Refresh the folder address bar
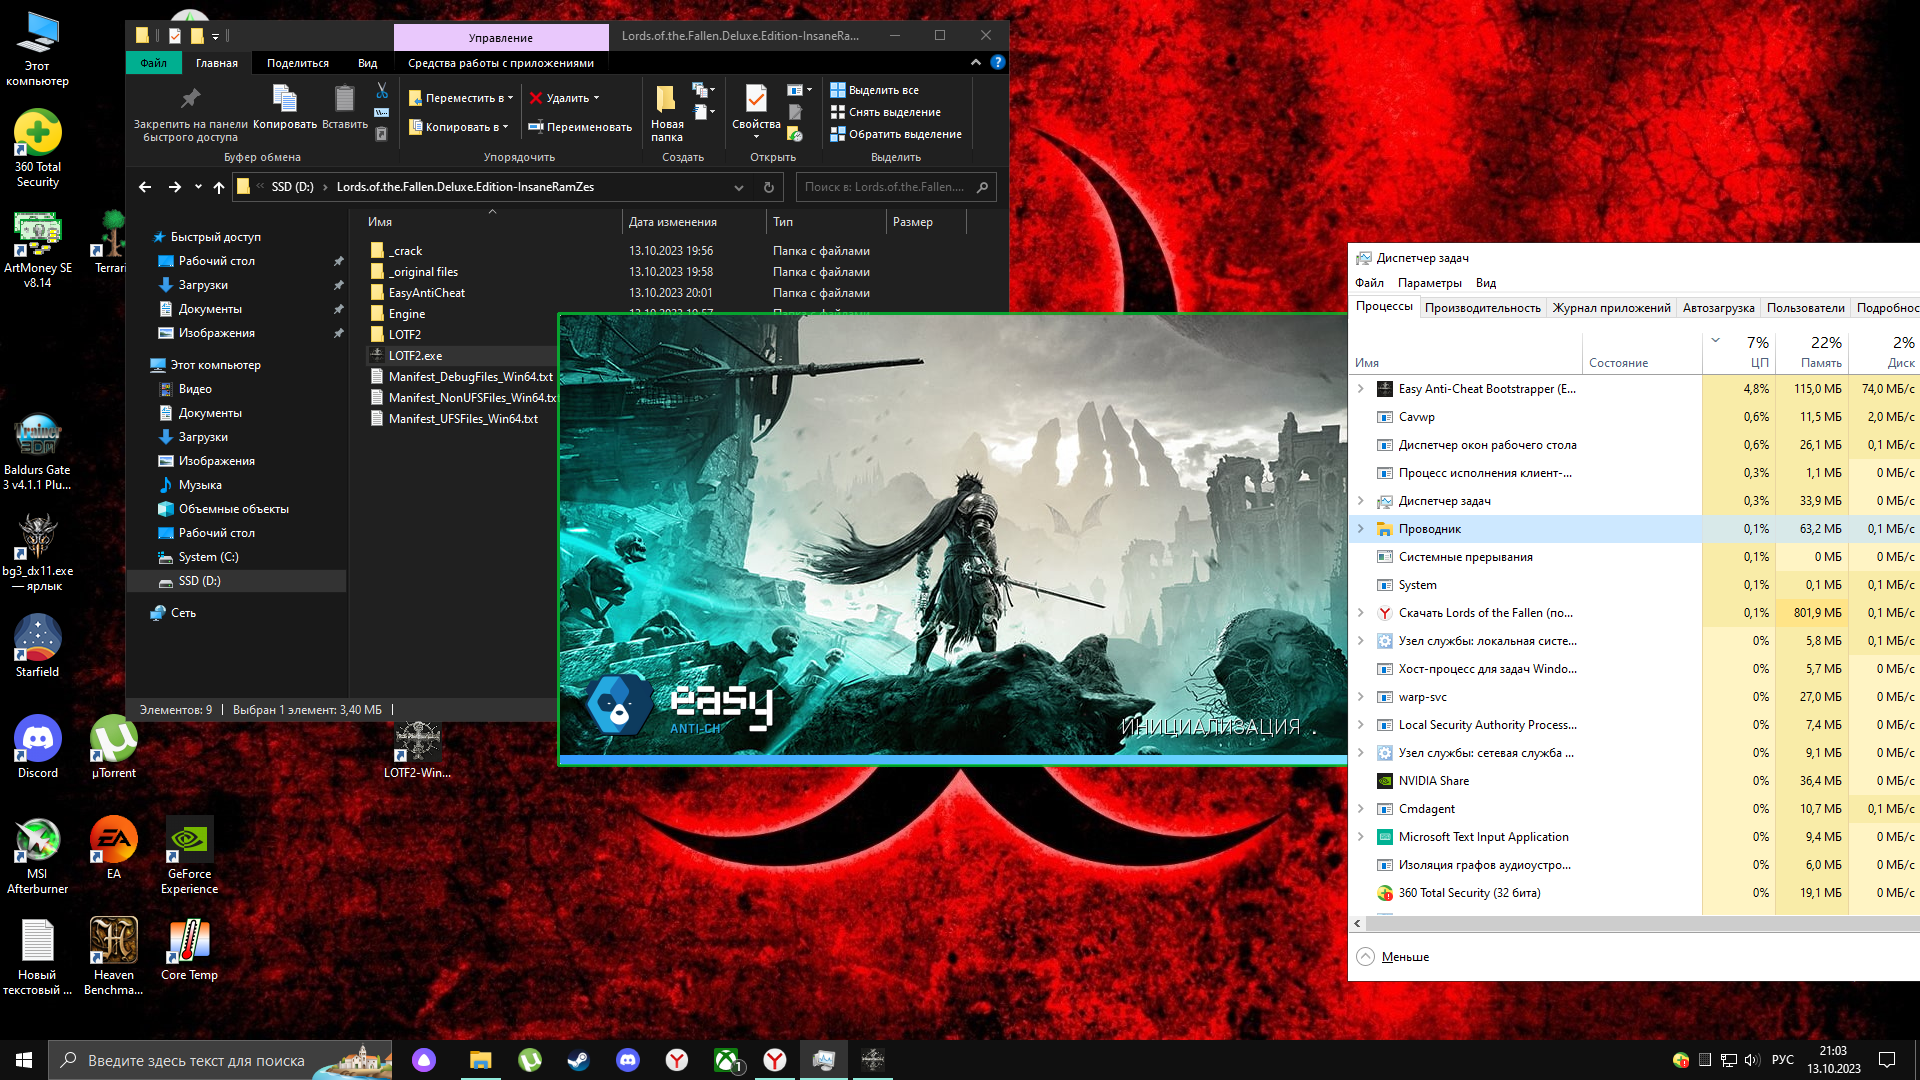The height and width of the screenshot is (1080, 1920). (768, 187)
